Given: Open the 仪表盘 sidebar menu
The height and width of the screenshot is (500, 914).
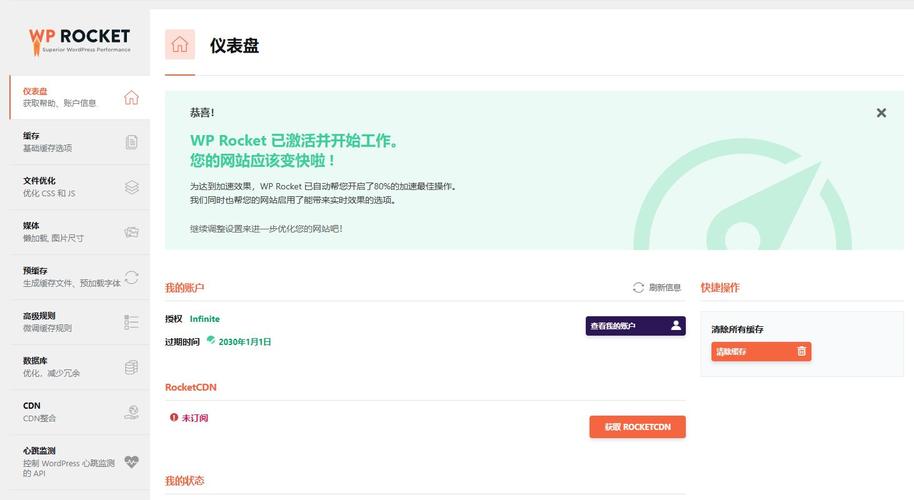Looking at the screenshot, I should point(80,97).
